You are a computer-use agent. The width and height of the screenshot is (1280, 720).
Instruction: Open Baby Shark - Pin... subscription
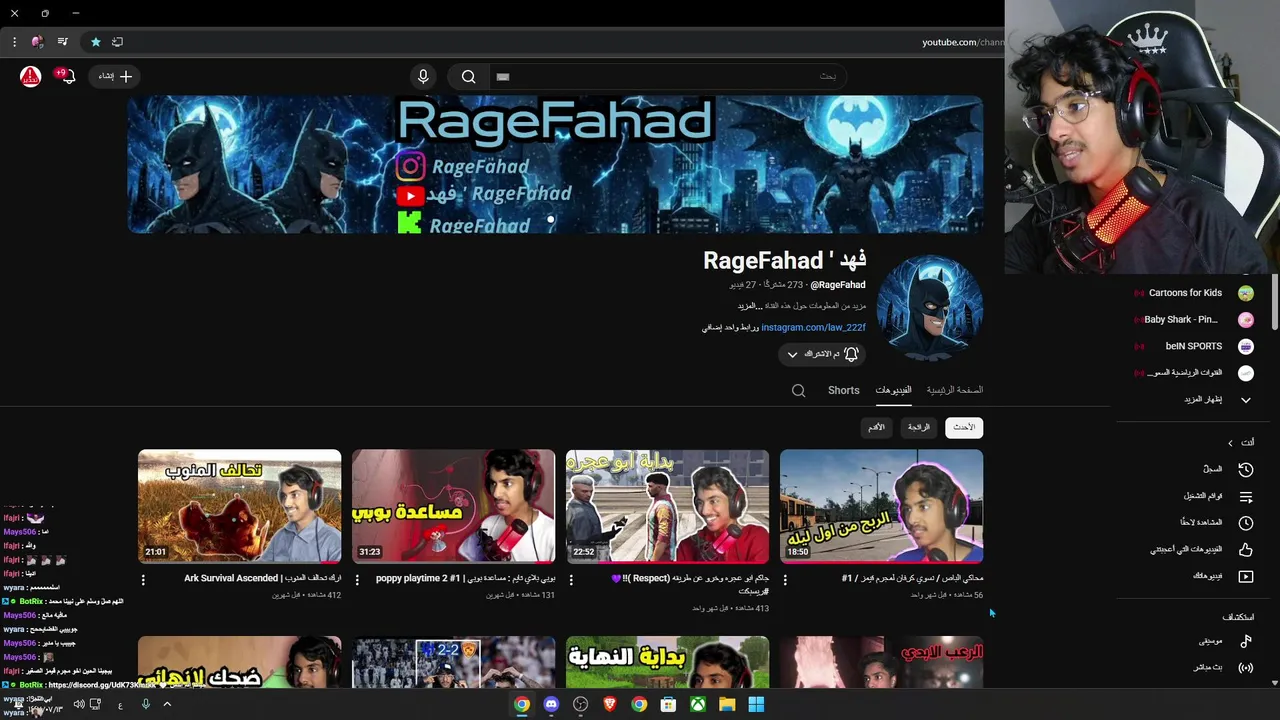pos(1193,320)
